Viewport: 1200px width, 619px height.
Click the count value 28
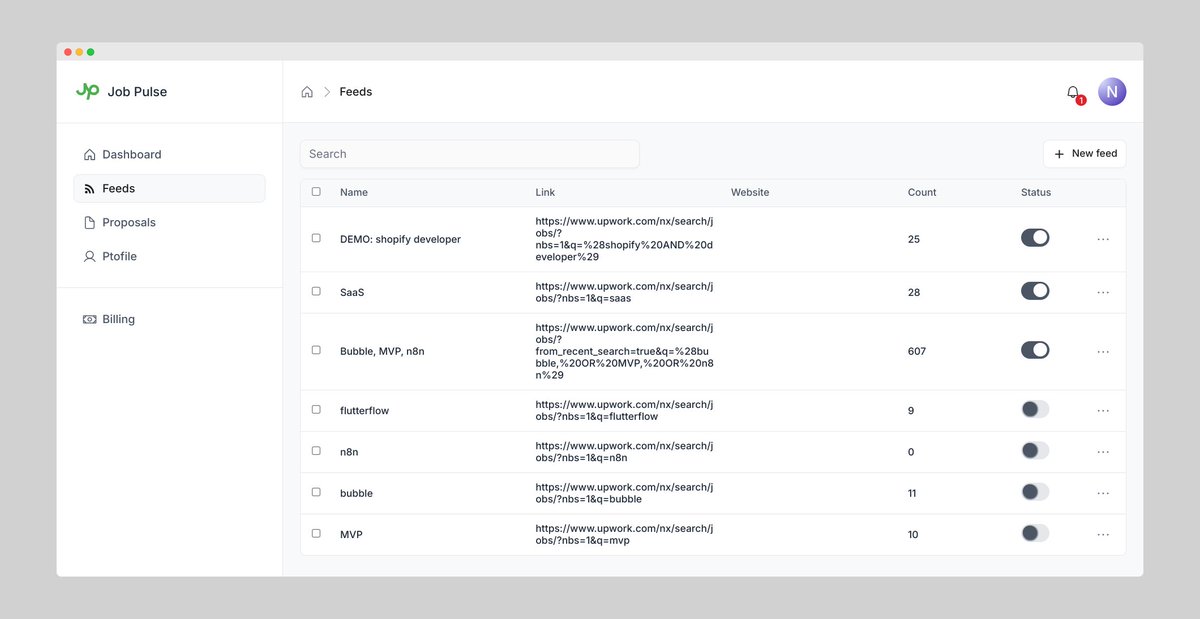click(914, 293)
